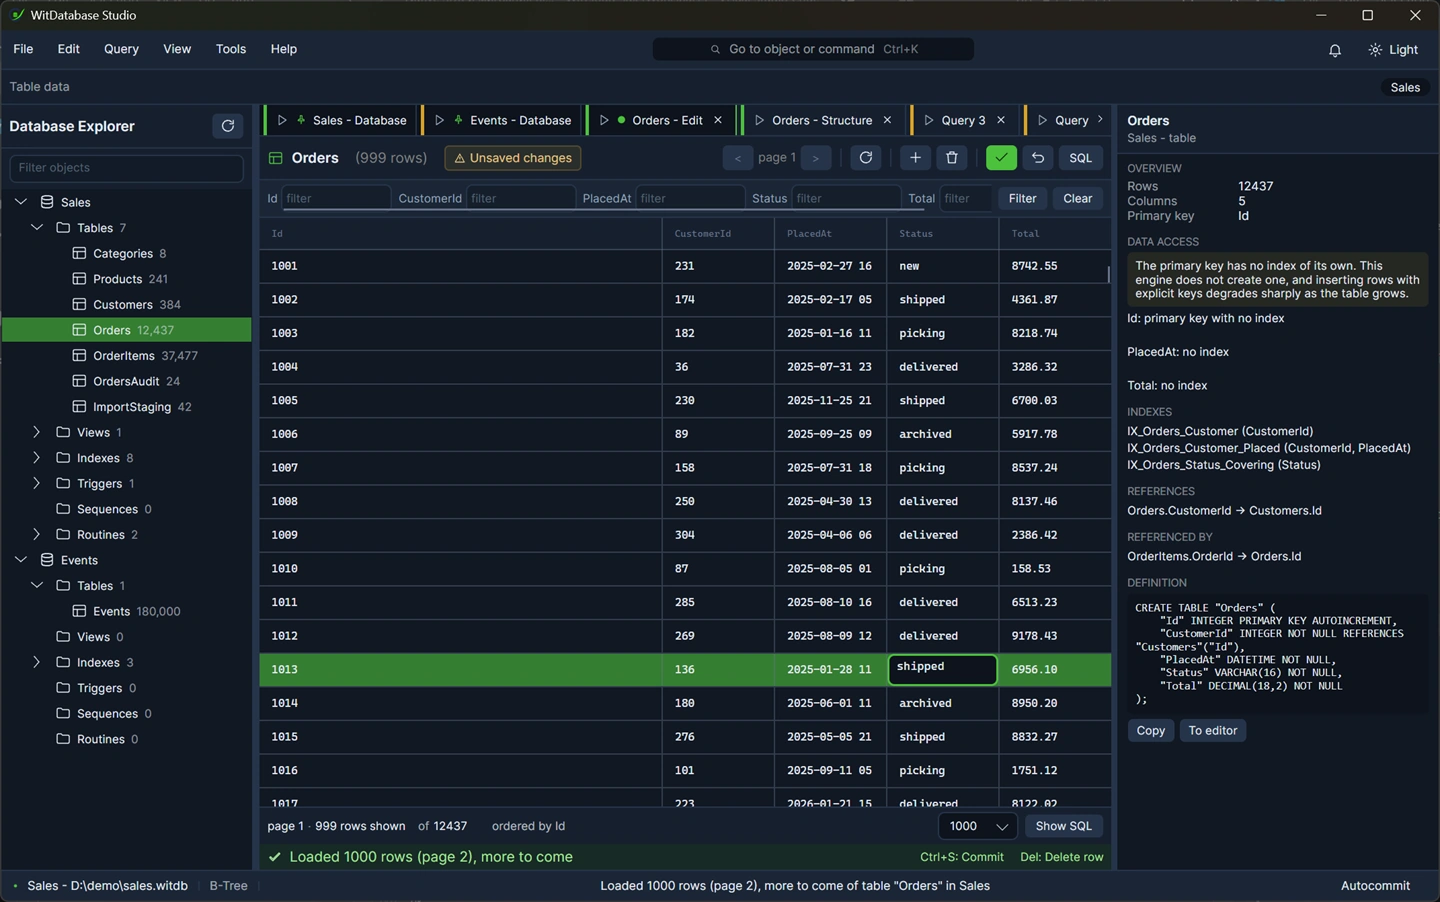Click the Sales Tables folder icon

(63, 228)
